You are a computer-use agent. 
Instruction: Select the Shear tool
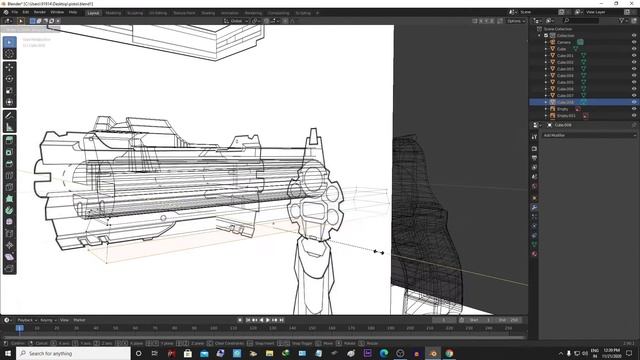9,257
